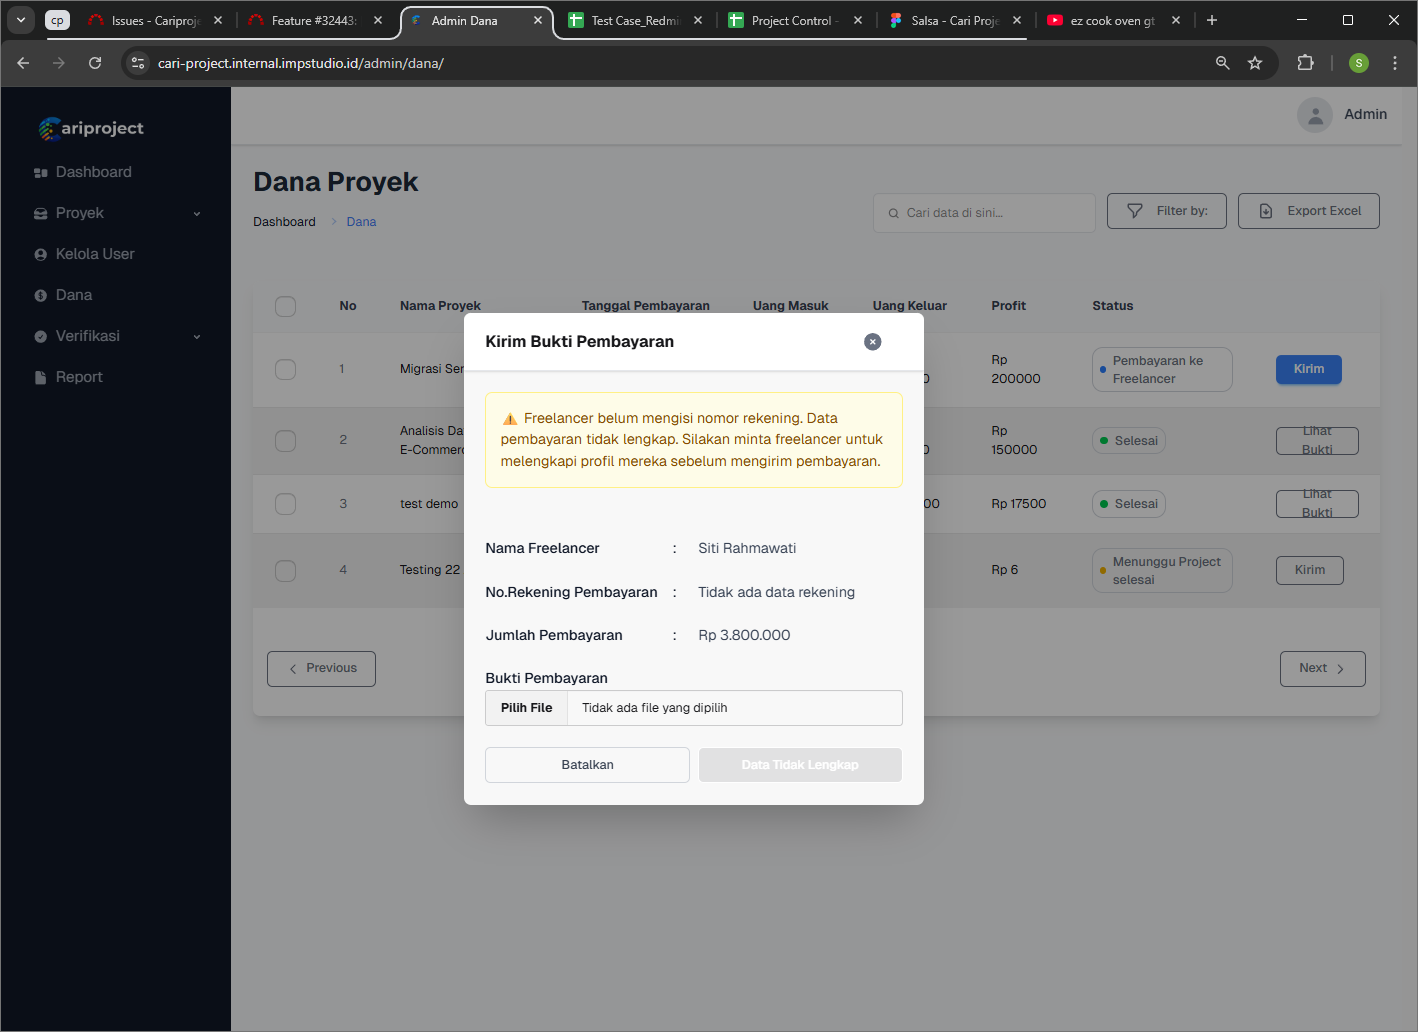Click the browser reload icon
Screen dimensions: 1418x1032
tap(95, 63)
